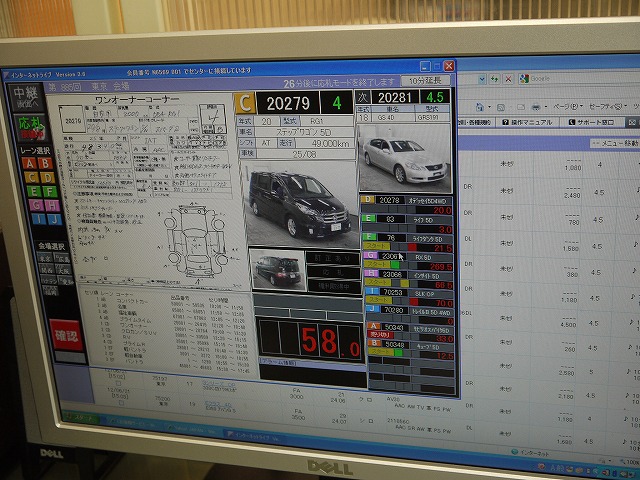The height and width of the screenshot is (480, 640).
Task: Select lane H in lane selection
Action: 52,205
